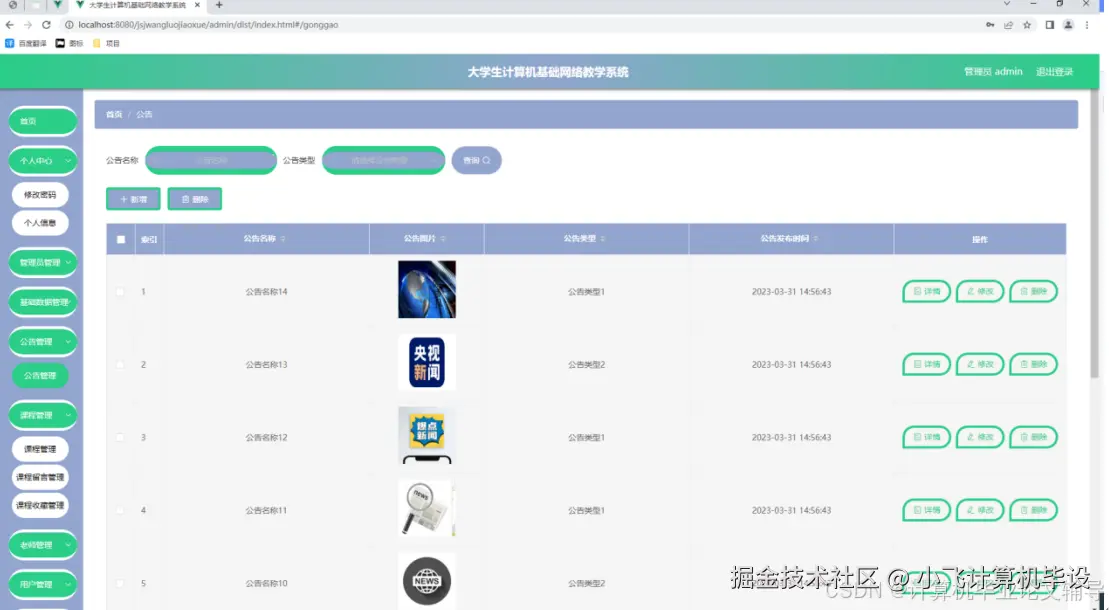Select the 首页 home item in the sidebar

[41, 121]
